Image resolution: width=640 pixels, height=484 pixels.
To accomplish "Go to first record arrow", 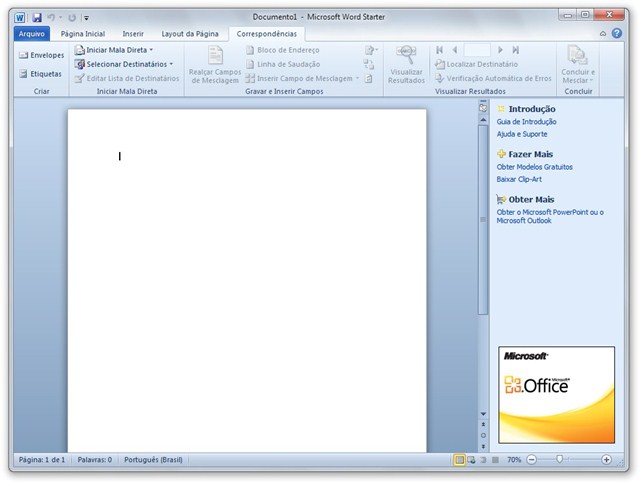I will coord(440,50).
